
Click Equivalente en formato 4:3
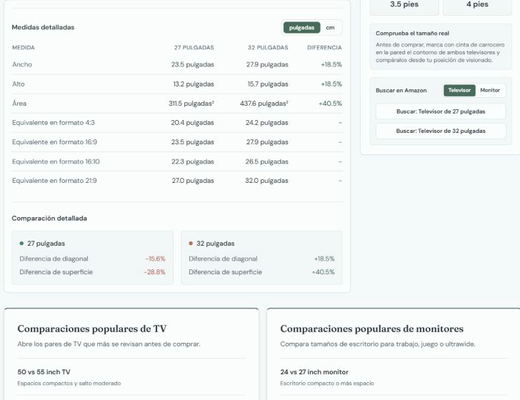53,123
